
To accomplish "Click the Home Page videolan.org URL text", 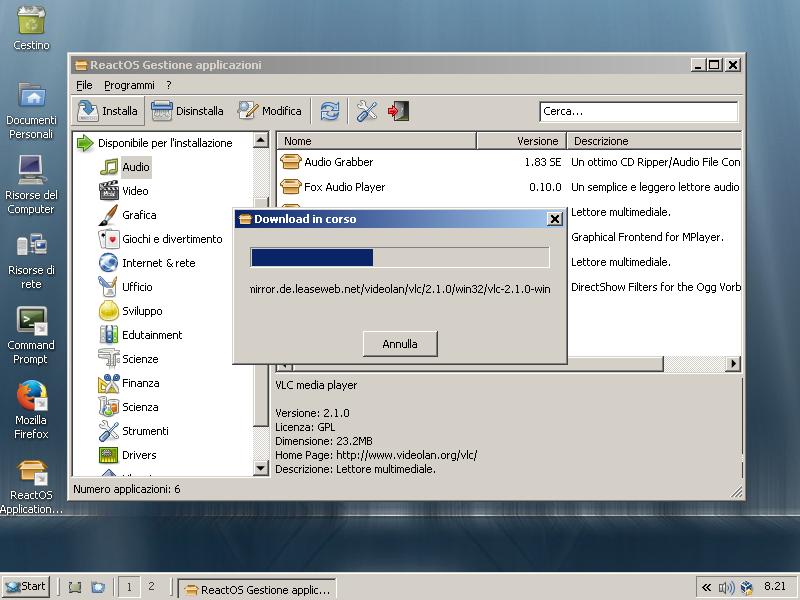I will 407,455.
